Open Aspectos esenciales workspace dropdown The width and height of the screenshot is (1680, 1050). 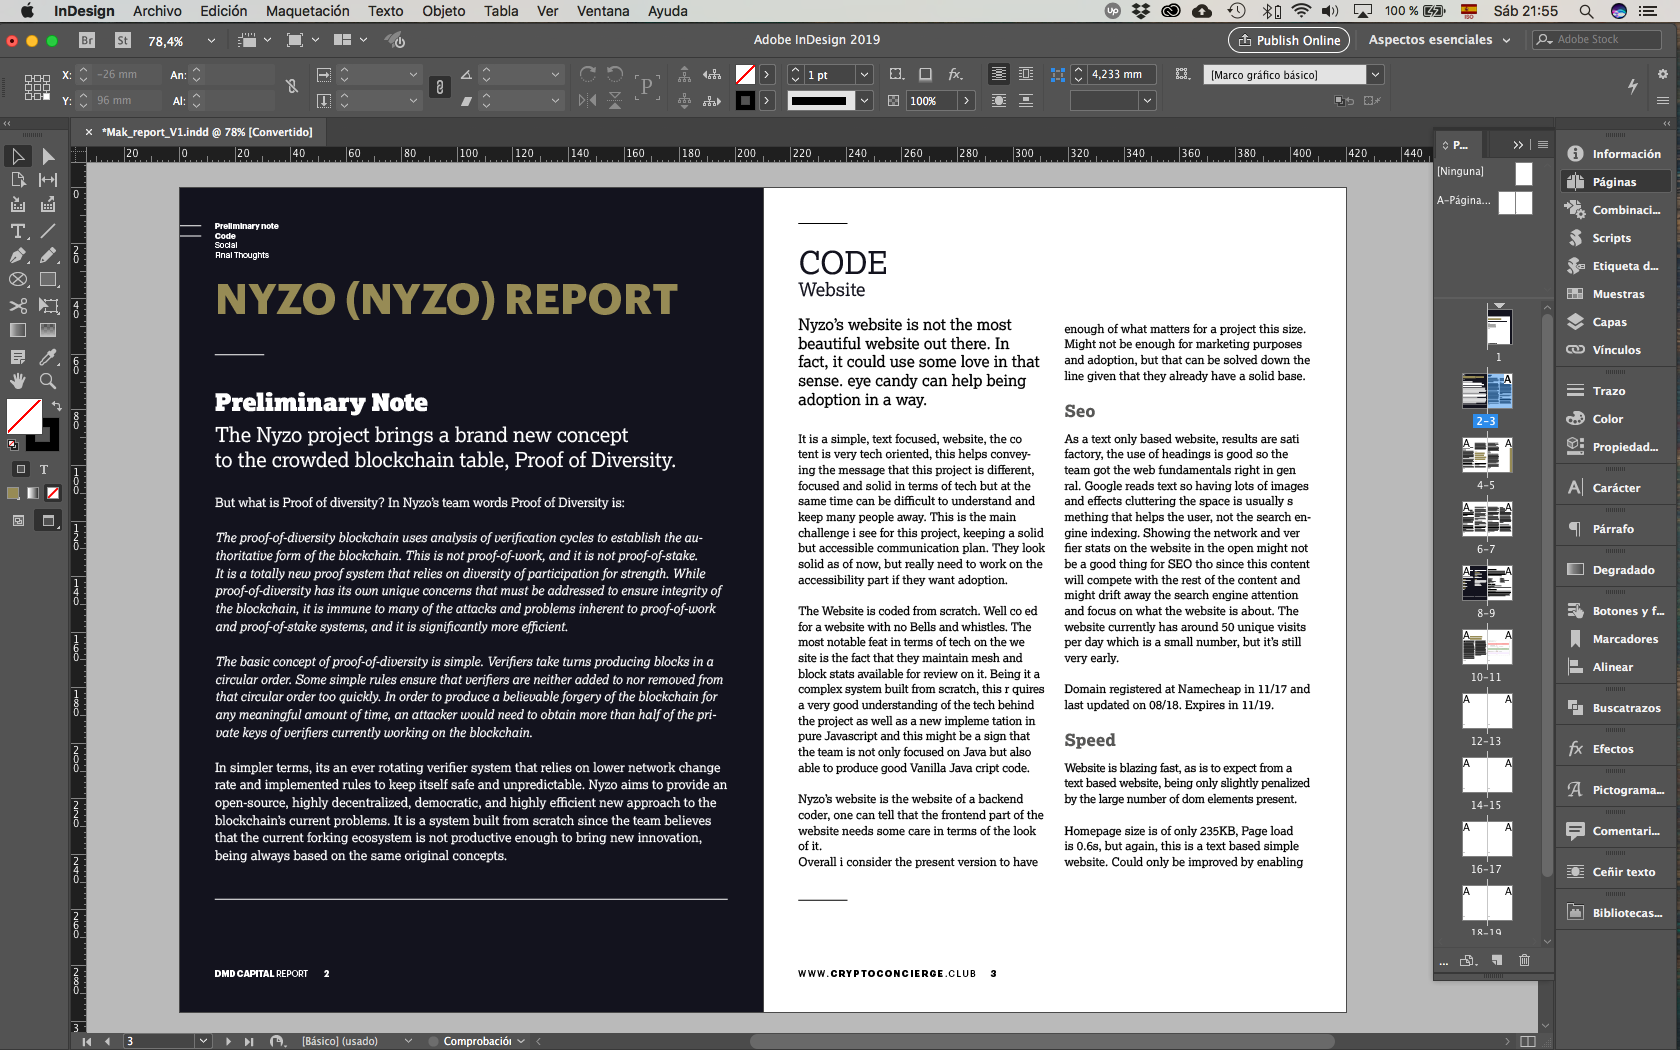coord(1440,40)
